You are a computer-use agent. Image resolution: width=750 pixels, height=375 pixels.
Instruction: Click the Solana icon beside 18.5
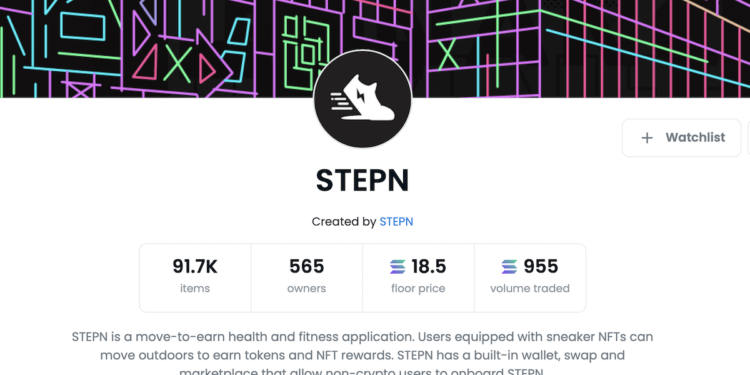pyautogui.click(x=397, y=266)
